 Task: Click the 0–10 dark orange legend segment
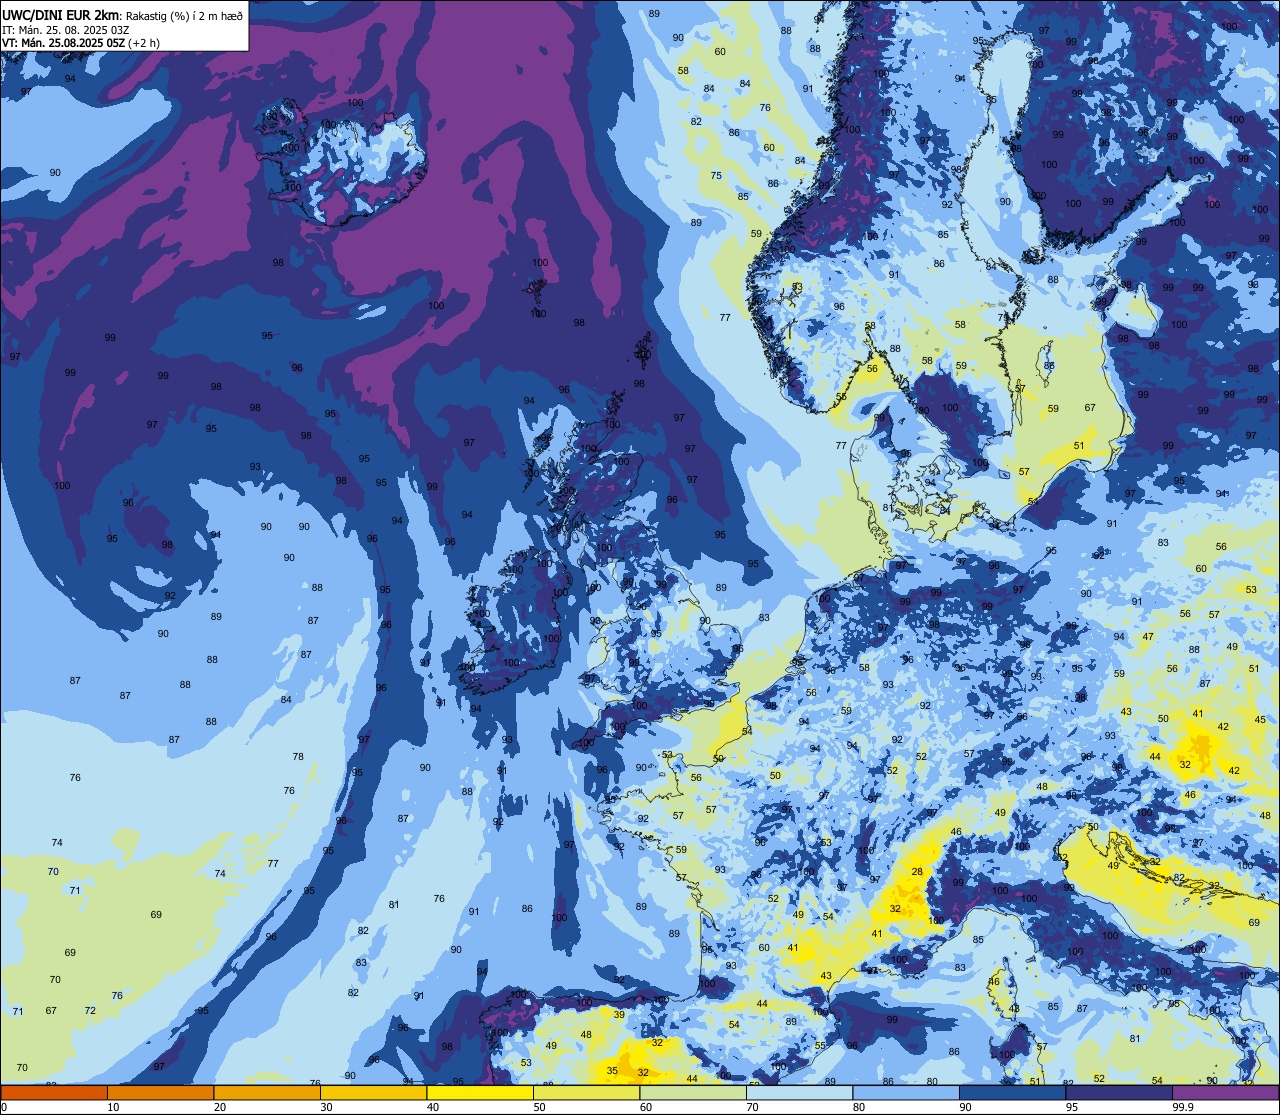tap(54, 1092)
